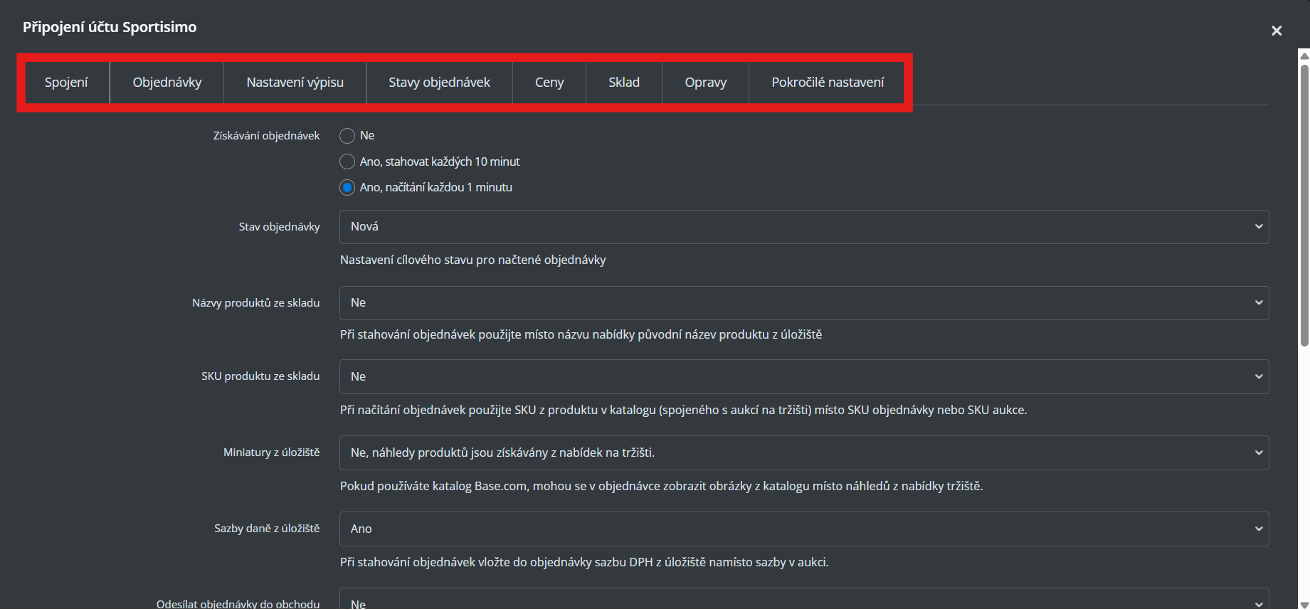Viewport: 1310px width, 610px height.
Task: Click the 'Názvy produktů ze skladu' label
Action: [256, 302]
